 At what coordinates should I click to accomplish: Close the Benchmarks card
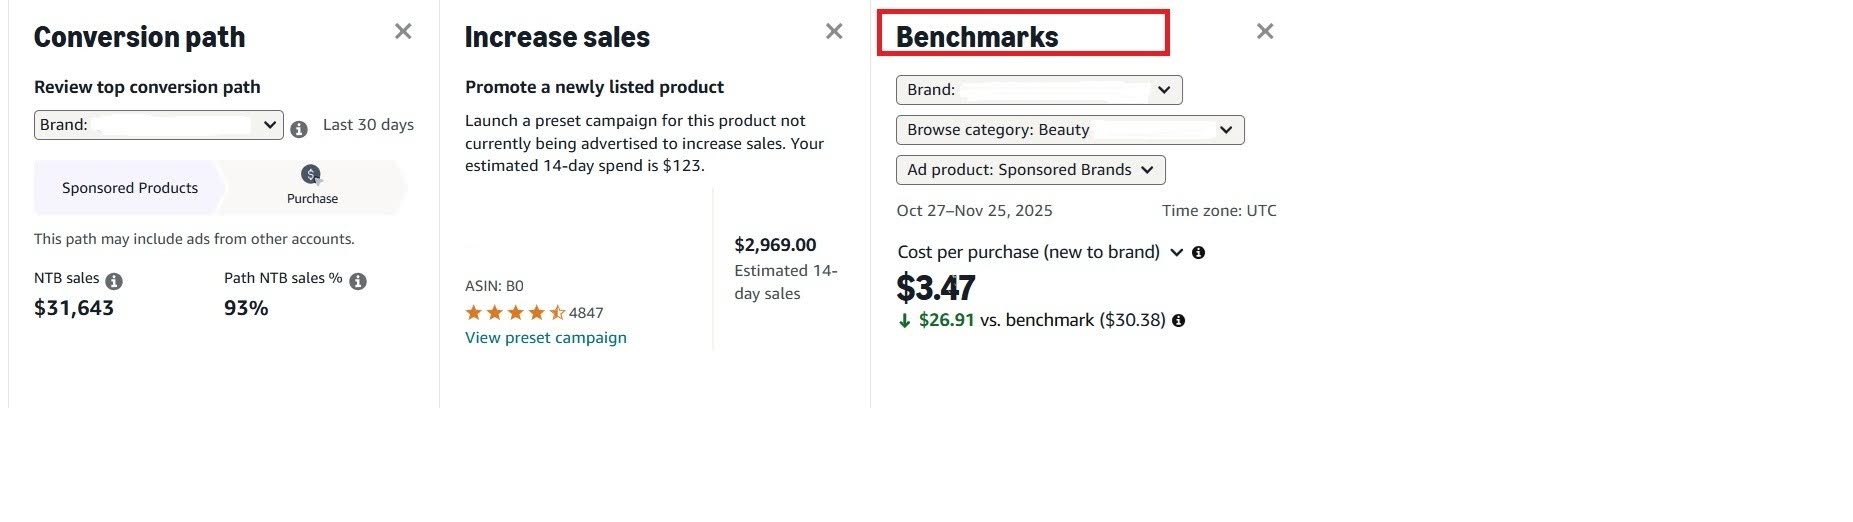tap(1265, 32)
